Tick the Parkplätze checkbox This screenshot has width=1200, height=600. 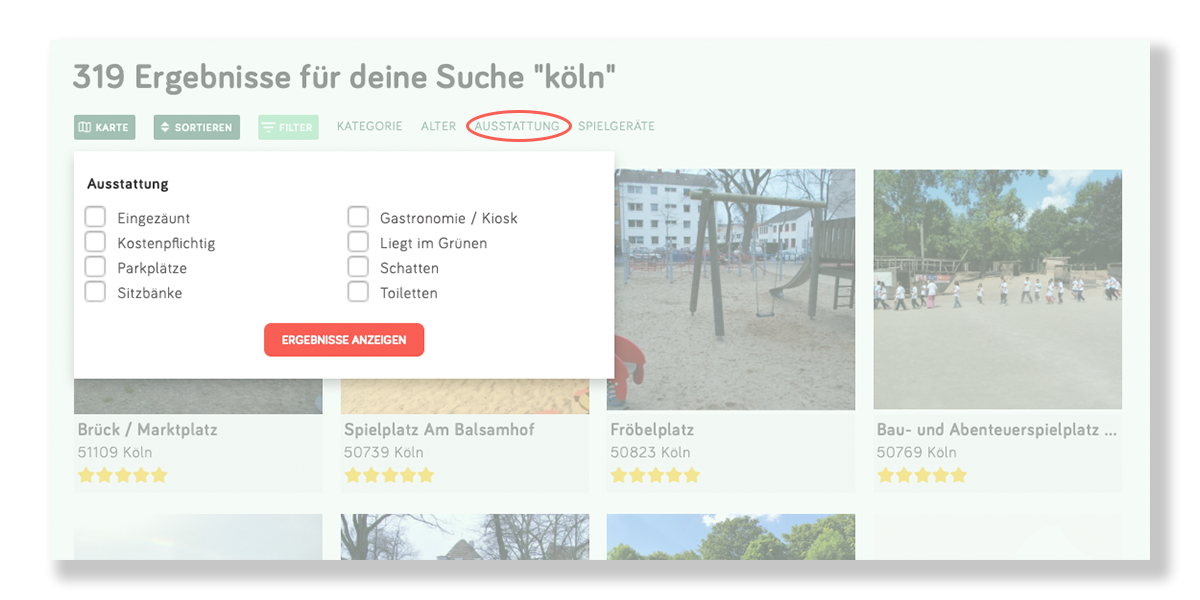point(95,267)
